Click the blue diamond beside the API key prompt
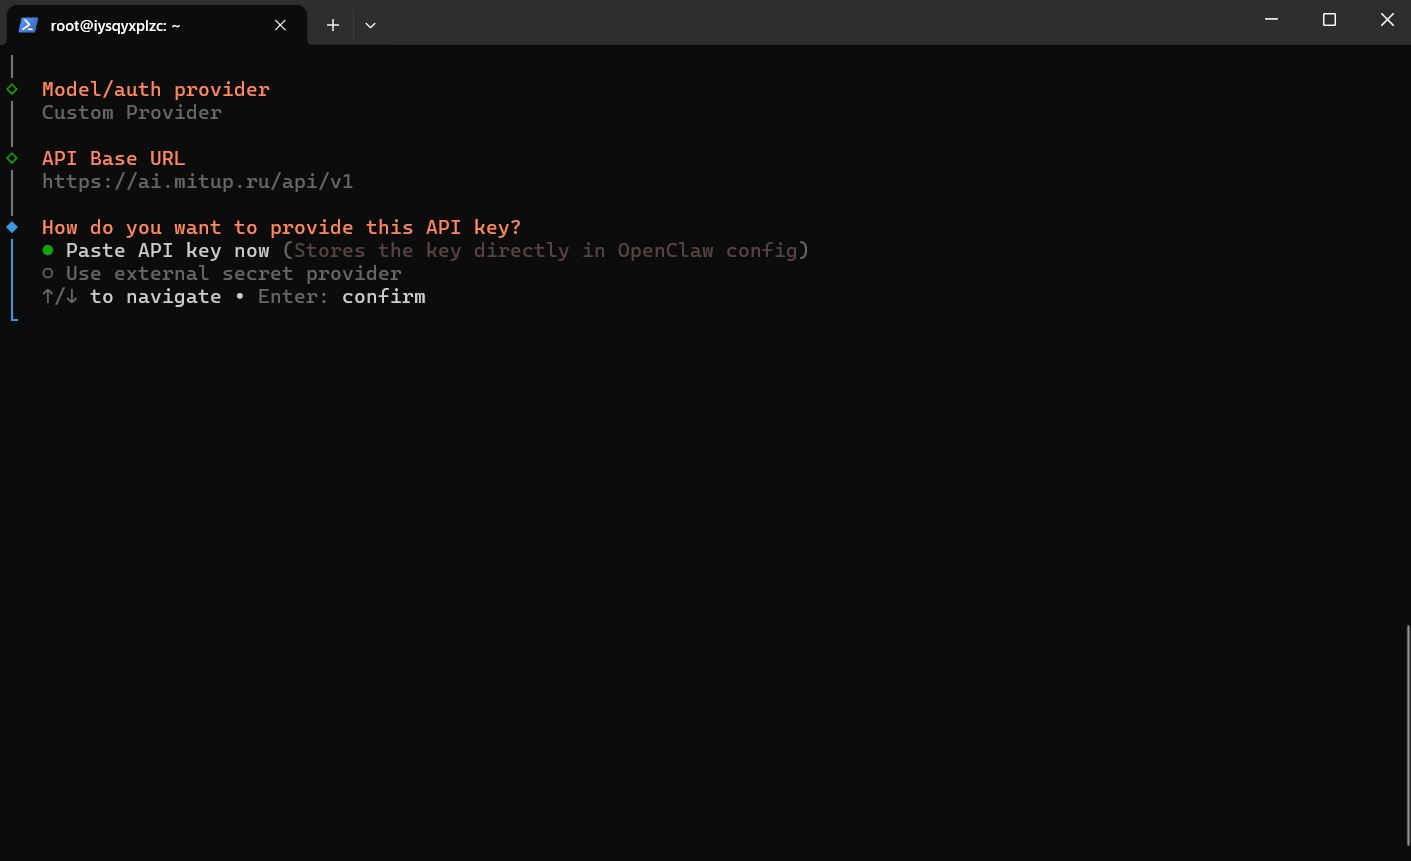Viewport: 1411px width, 861px height. pos(12,227)
